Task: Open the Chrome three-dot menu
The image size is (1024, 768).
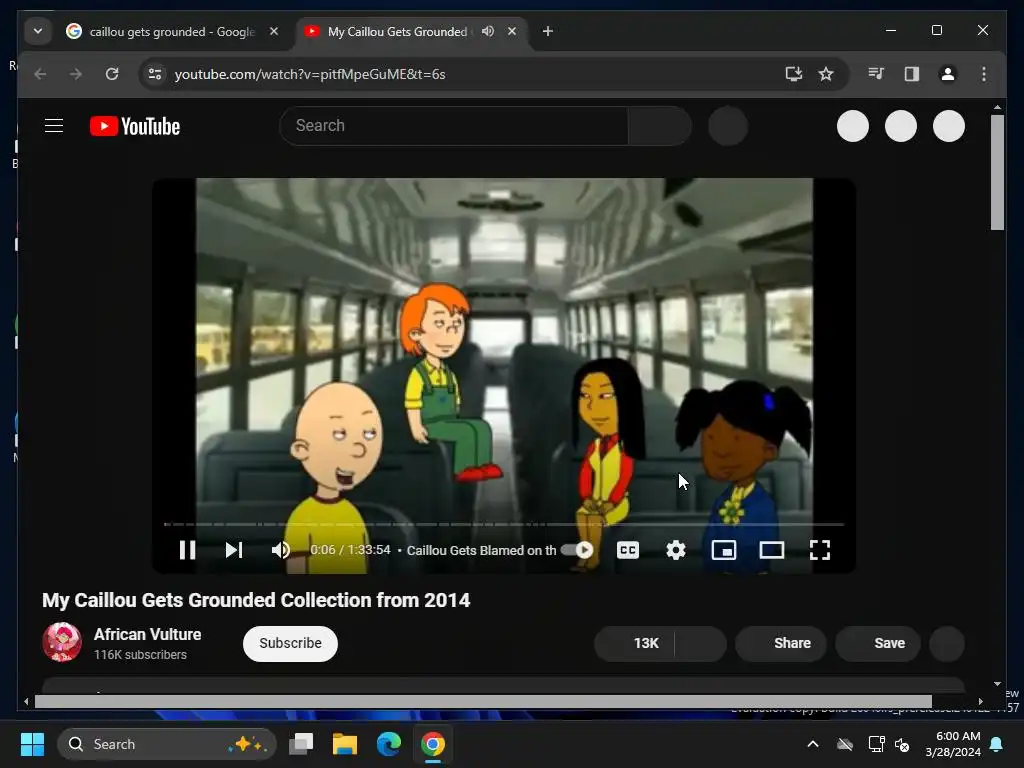Action: [984, 74]
